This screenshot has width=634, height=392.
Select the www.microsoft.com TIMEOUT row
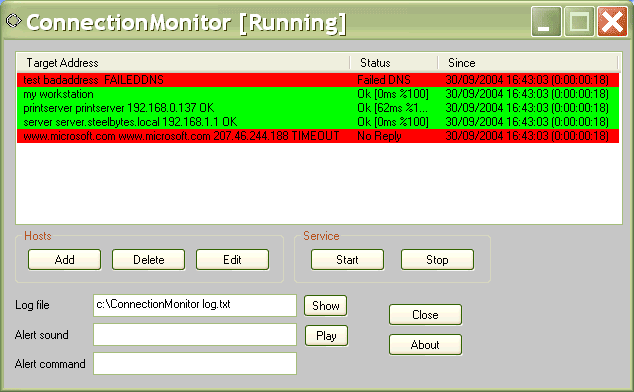click(318, 136)
